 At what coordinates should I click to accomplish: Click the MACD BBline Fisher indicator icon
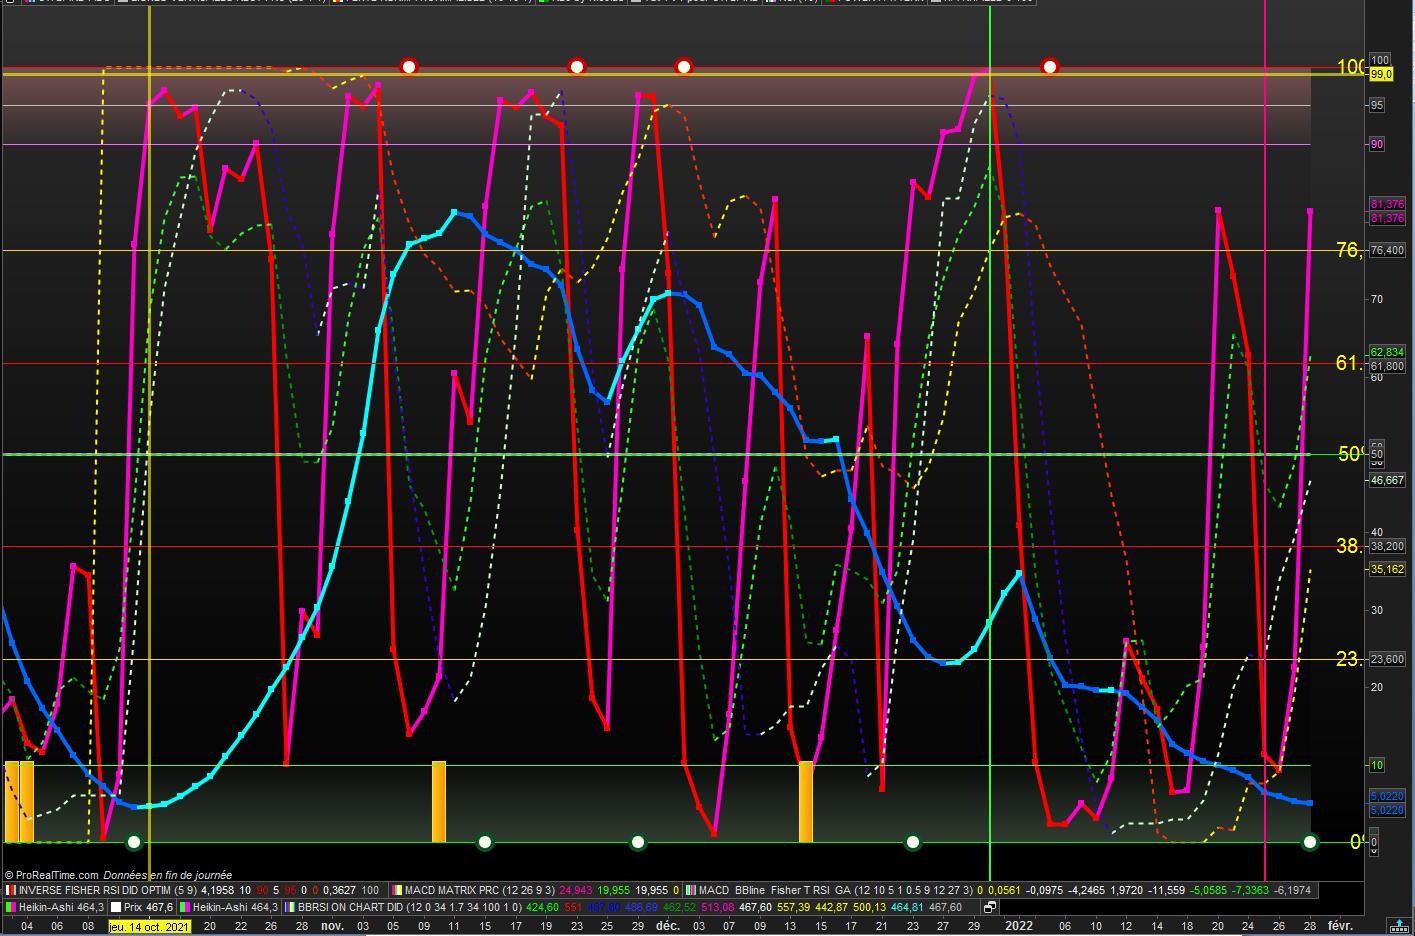pos(690,890)
